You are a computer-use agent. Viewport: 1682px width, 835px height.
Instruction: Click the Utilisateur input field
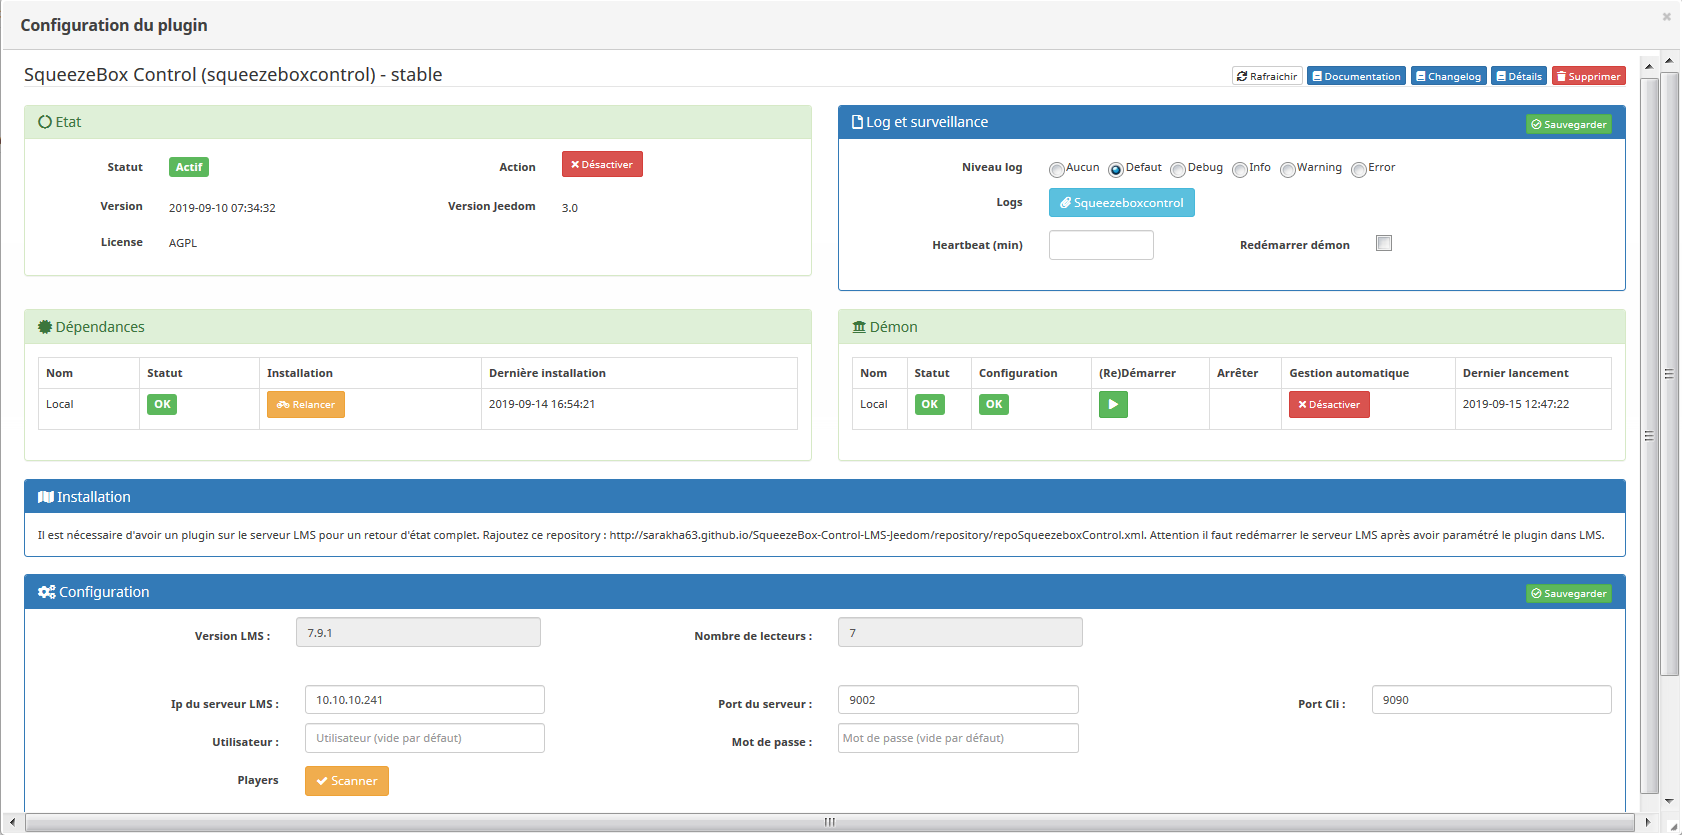pos(425,738)
